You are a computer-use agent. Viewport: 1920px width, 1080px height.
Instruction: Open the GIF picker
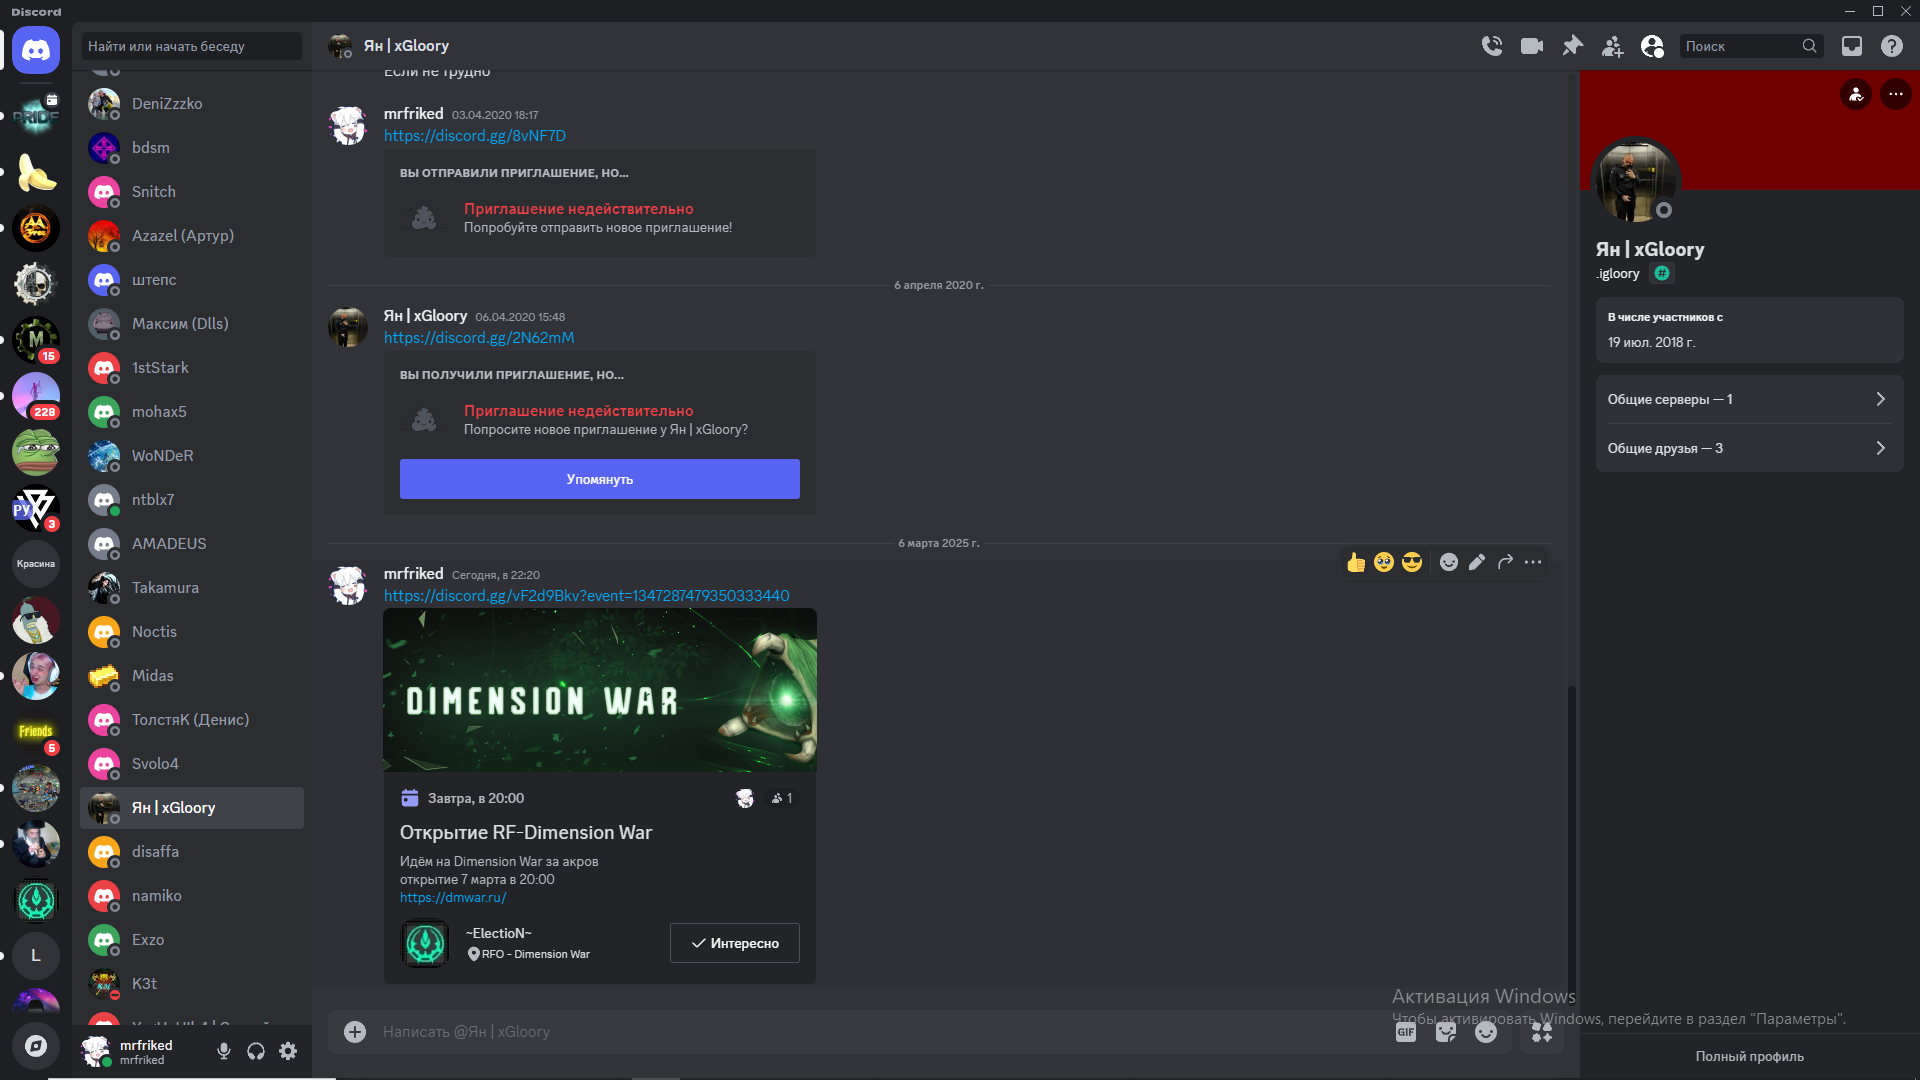pyautogui.click(x=1406, y=1032)
